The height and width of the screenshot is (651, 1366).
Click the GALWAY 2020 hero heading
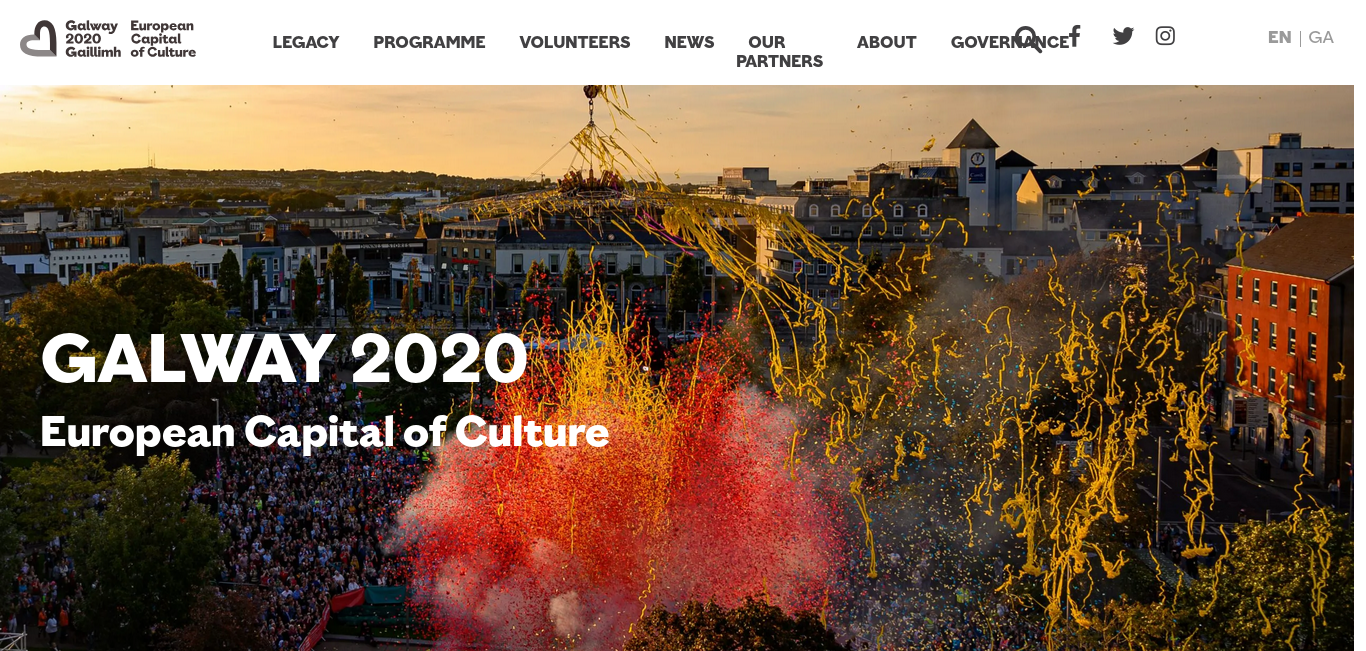(284, 358)
